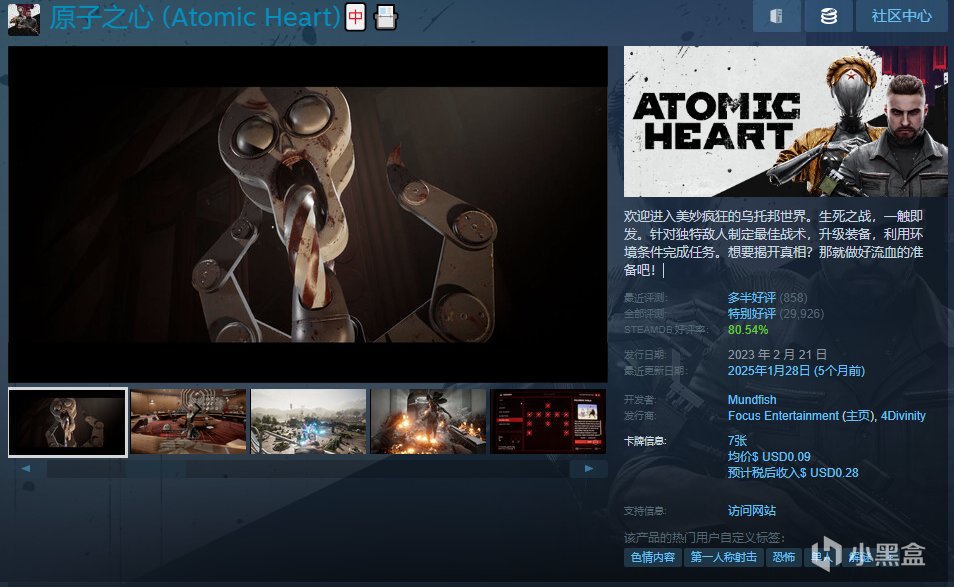Screen dimensions: 954x587
Task: Open the publisher 主页 homepage link
Action: point(858,415)
